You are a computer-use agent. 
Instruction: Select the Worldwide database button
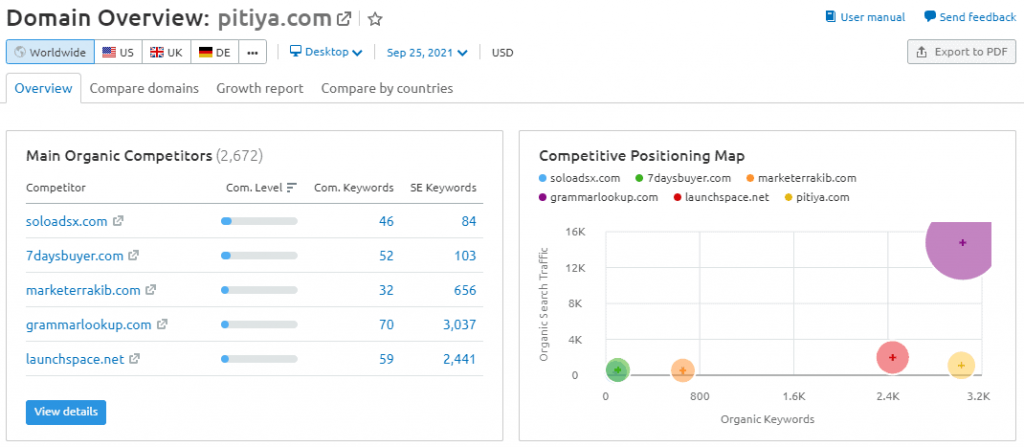50,52
